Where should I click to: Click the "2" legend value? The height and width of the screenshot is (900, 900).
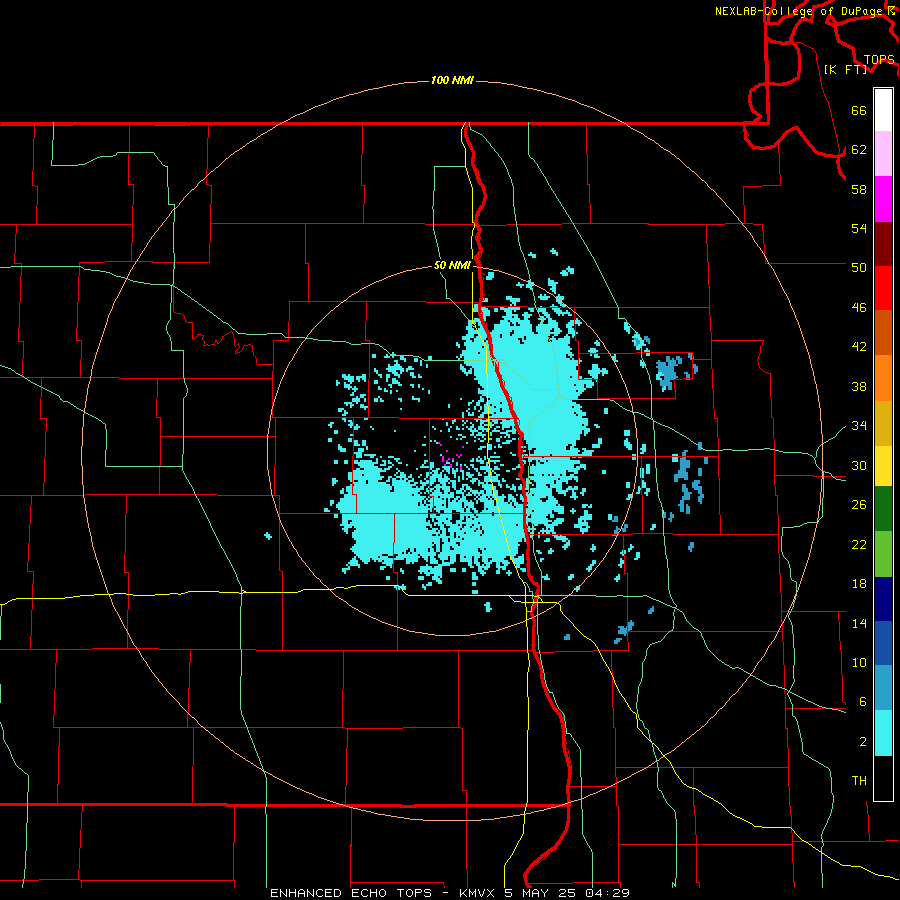(862, 742)
